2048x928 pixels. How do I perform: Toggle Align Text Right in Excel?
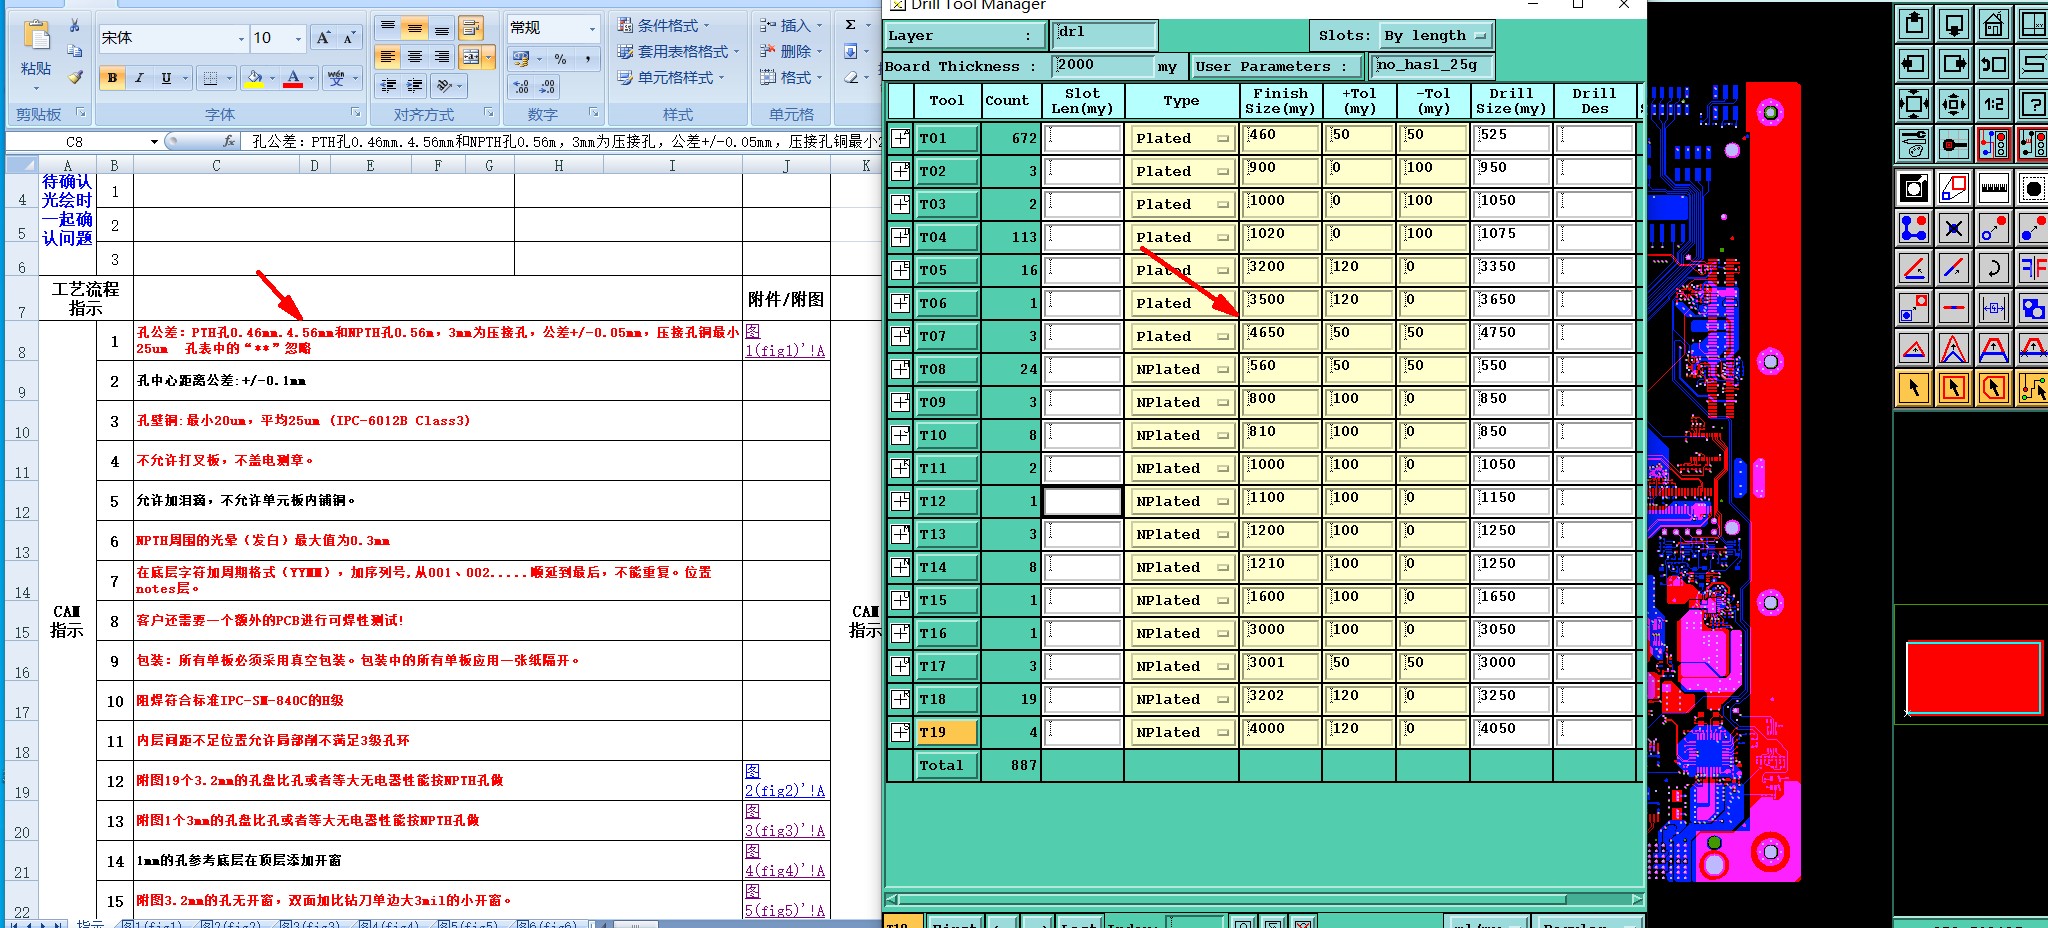pos(441,56)
